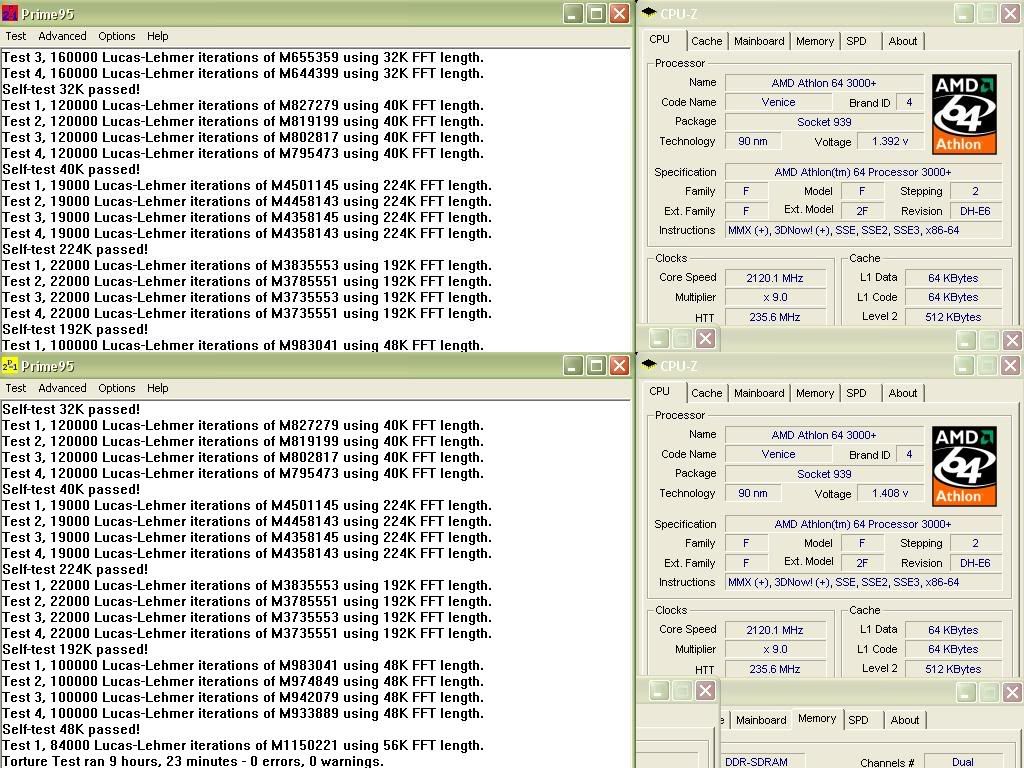
Task: Click the Channels # field showing Dual
Action: (962, 761)
